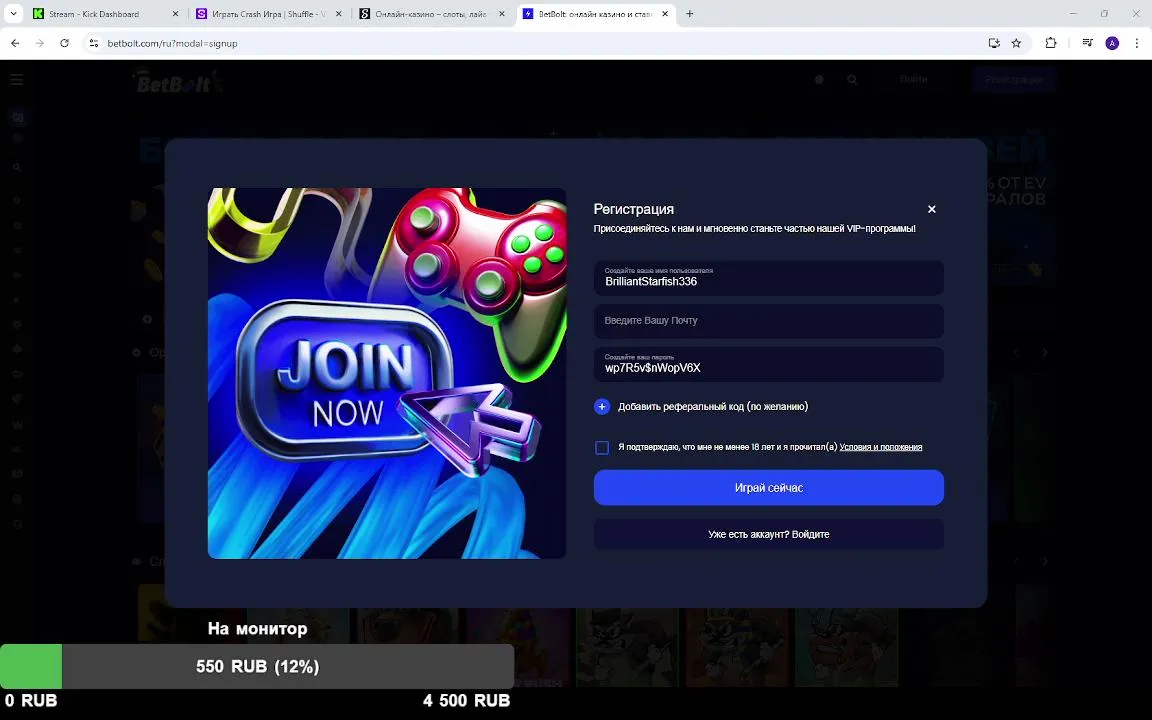Image resolution: width=1152 pixels, height=720 pixels.
Task: Click the dimmed Регистрация header button
Action: (1014, 79)
